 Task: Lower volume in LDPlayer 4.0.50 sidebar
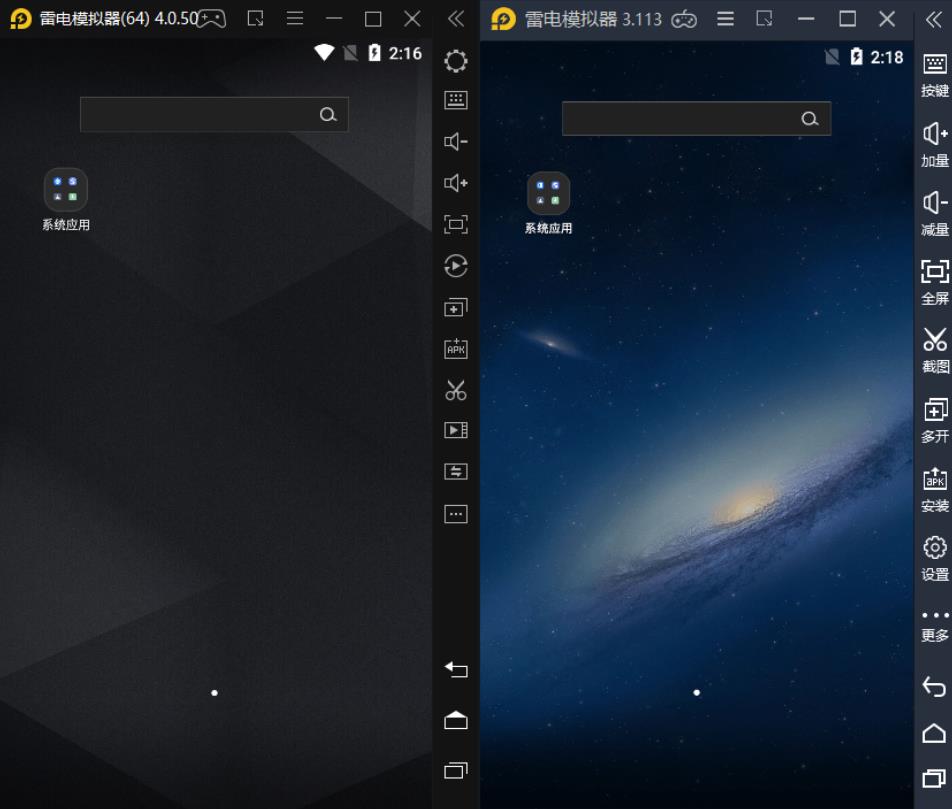(x=455, y=142)
